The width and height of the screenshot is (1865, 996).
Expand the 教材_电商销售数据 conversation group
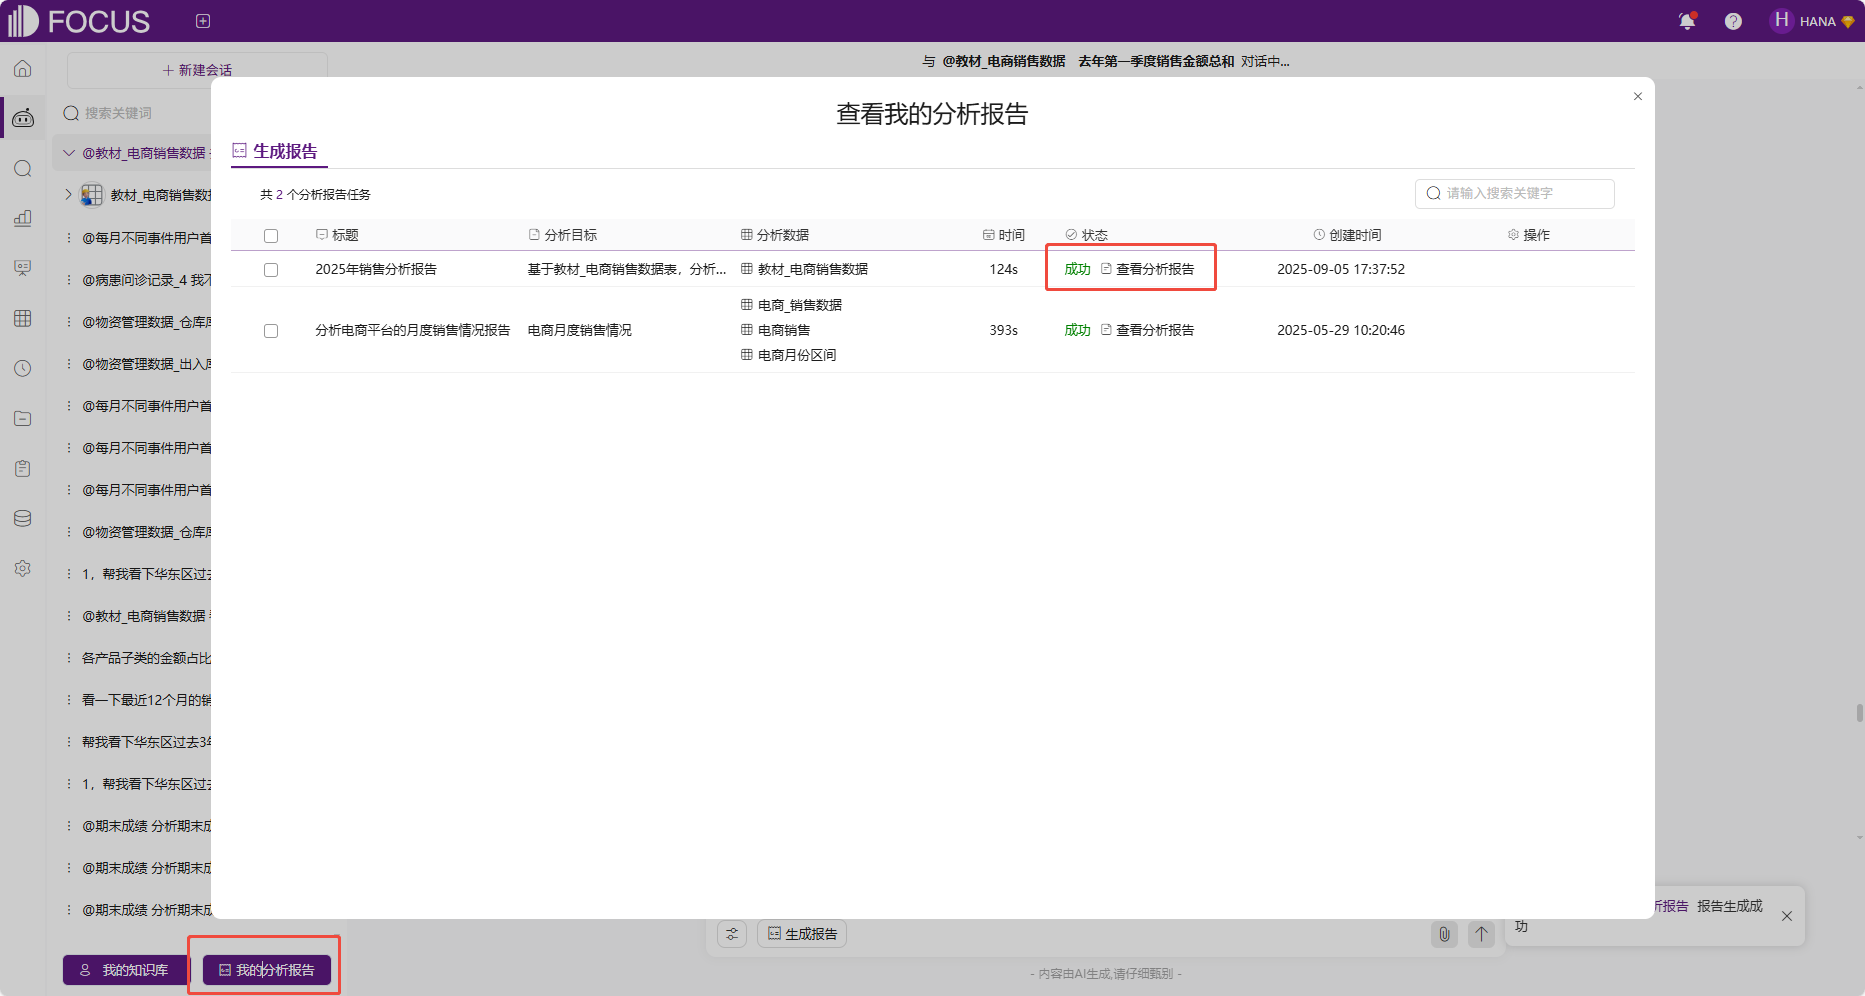point(67,194)
